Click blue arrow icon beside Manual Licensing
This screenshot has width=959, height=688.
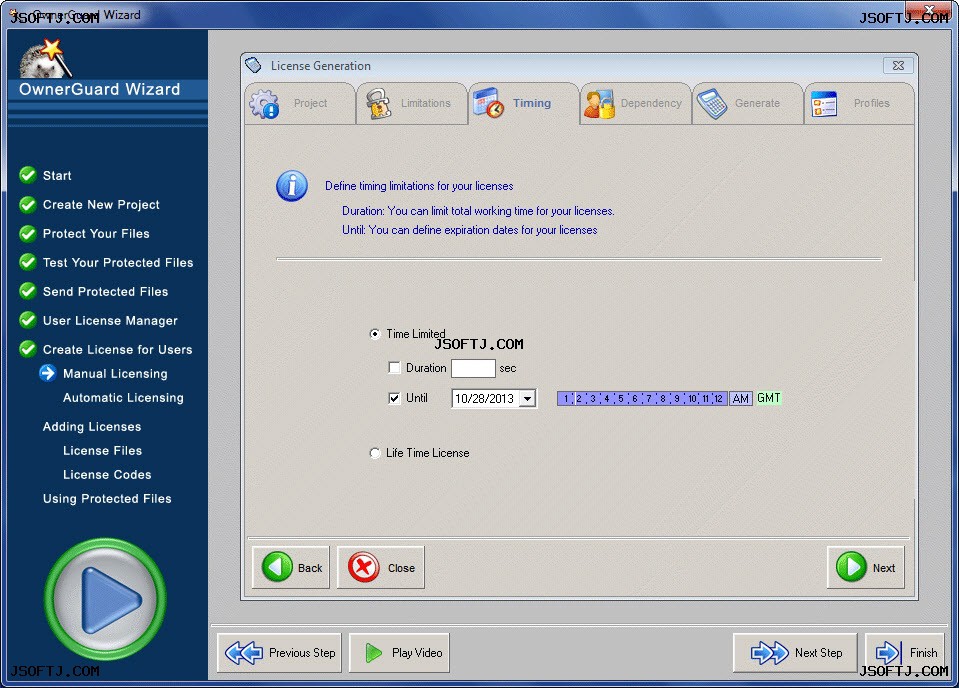click(x=48, y=373)
